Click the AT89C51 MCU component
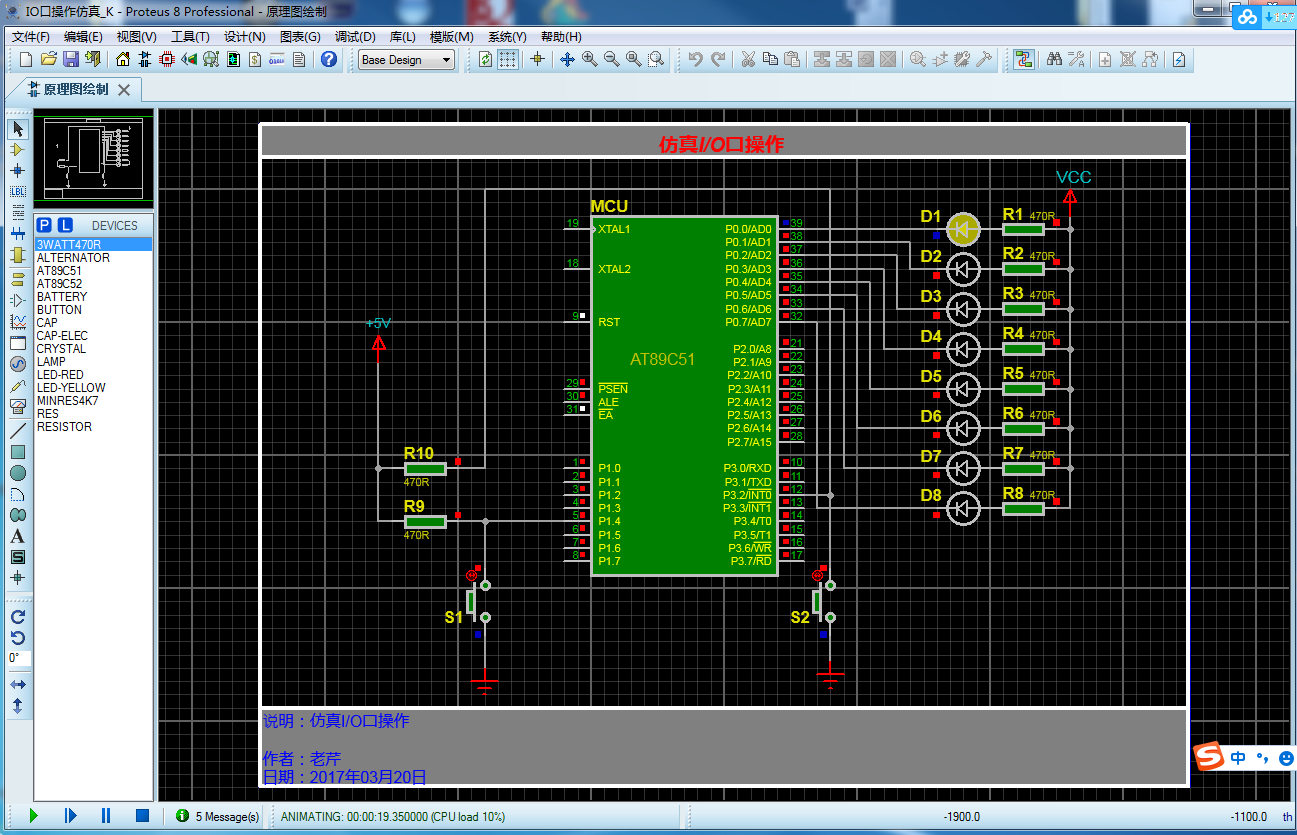Screen dimensions: 1297x835 pos(683,395)
